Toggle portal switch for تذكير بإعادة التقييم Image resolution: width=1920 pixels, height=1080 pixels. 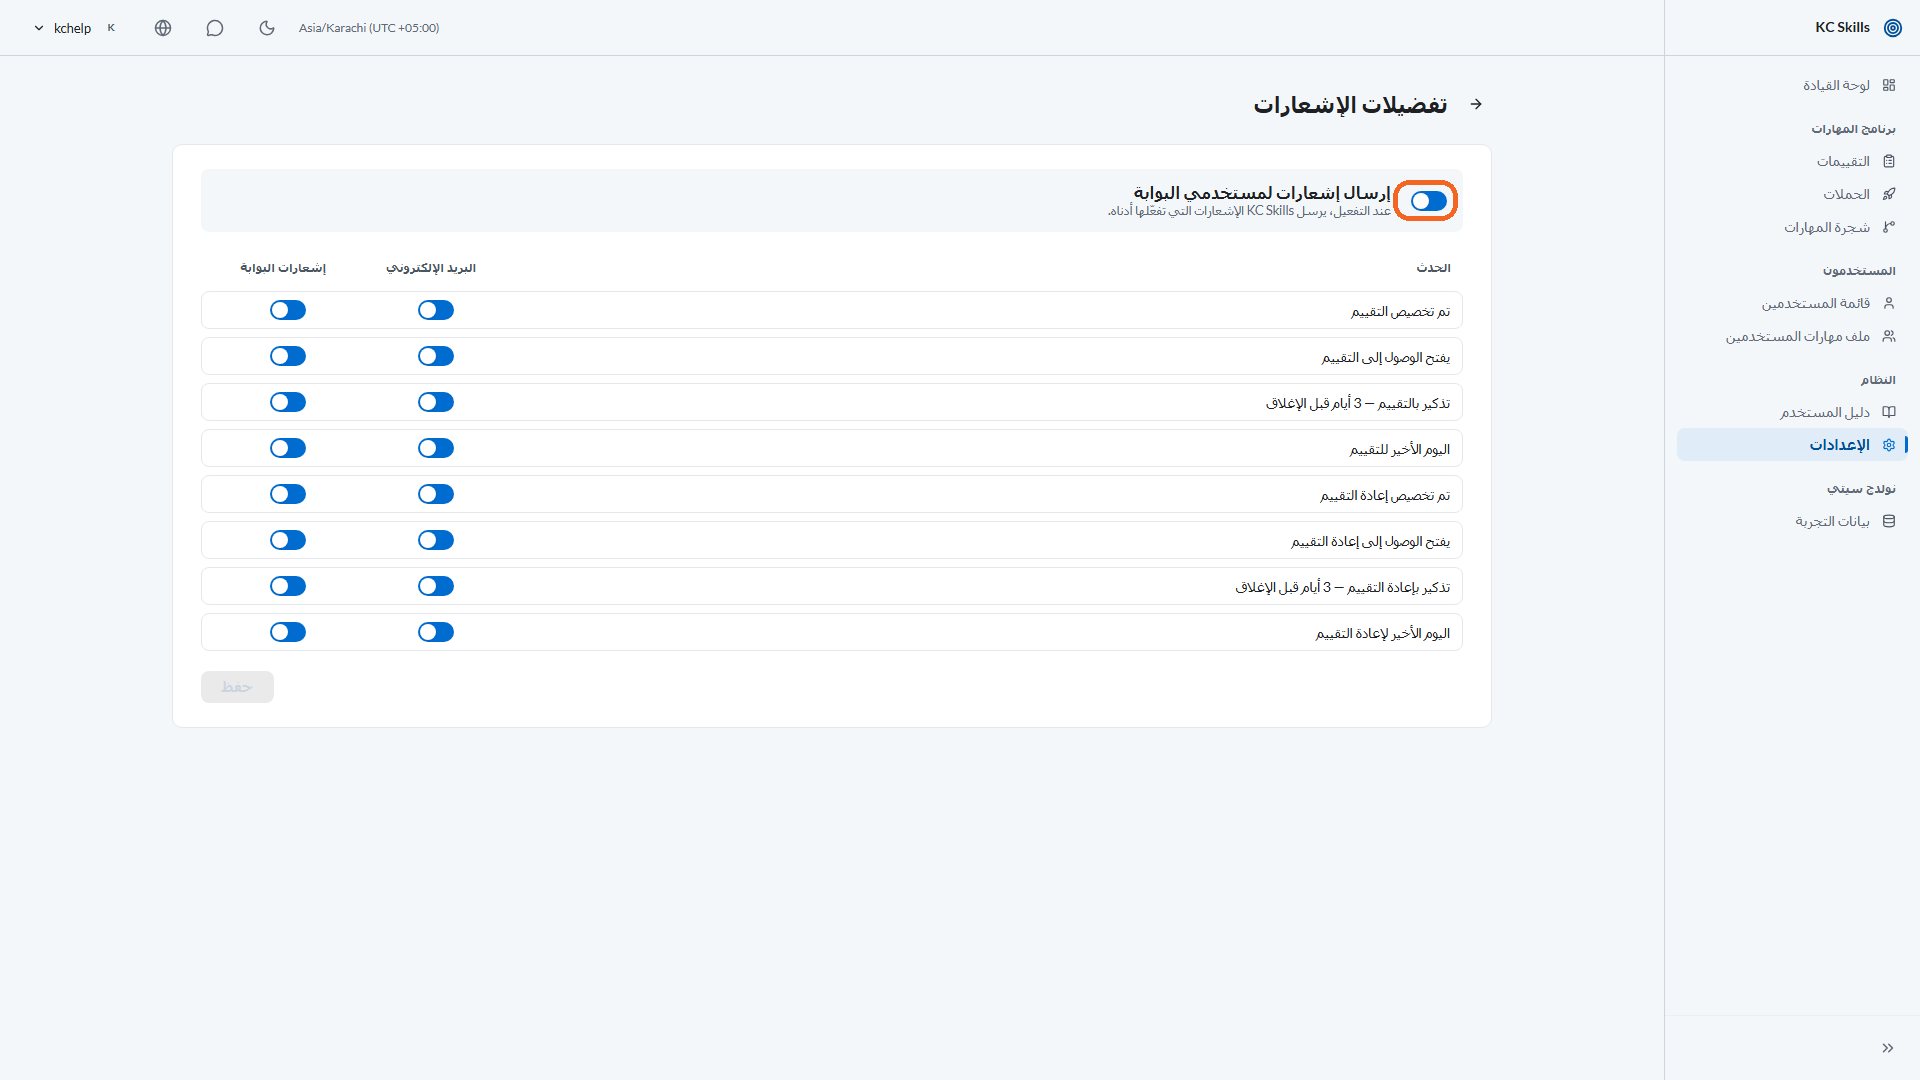pos(288,586)
